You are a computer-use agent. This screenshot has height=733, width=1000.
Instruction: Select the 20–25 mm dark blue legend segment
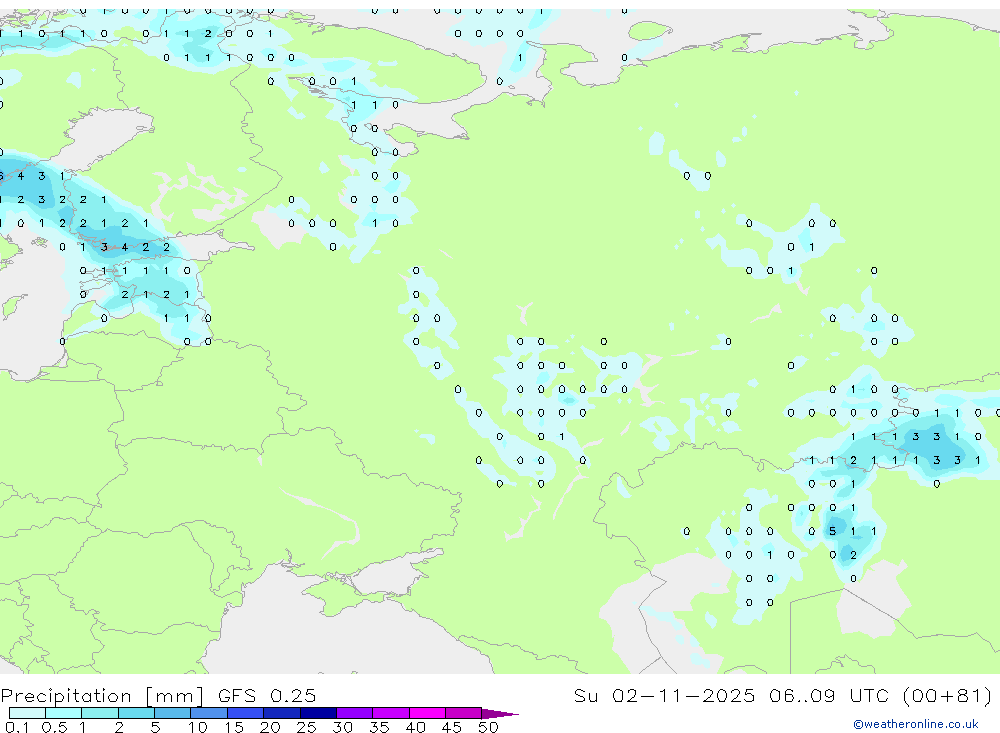tap(282, 713)
